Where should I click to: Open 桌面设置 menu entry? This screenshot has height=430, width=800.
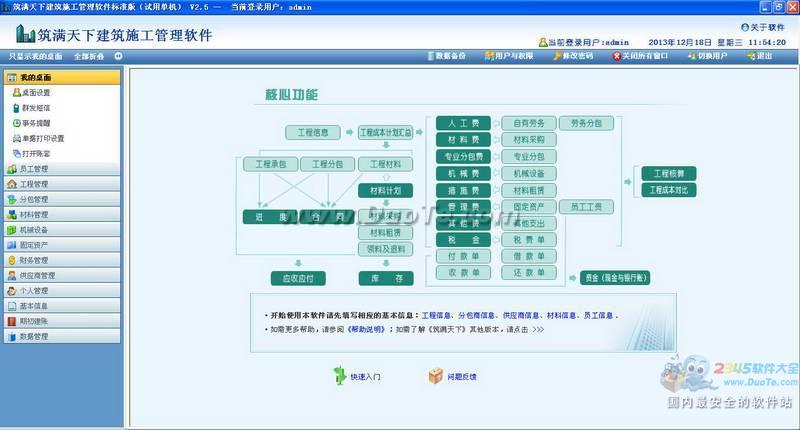point(36,92)
